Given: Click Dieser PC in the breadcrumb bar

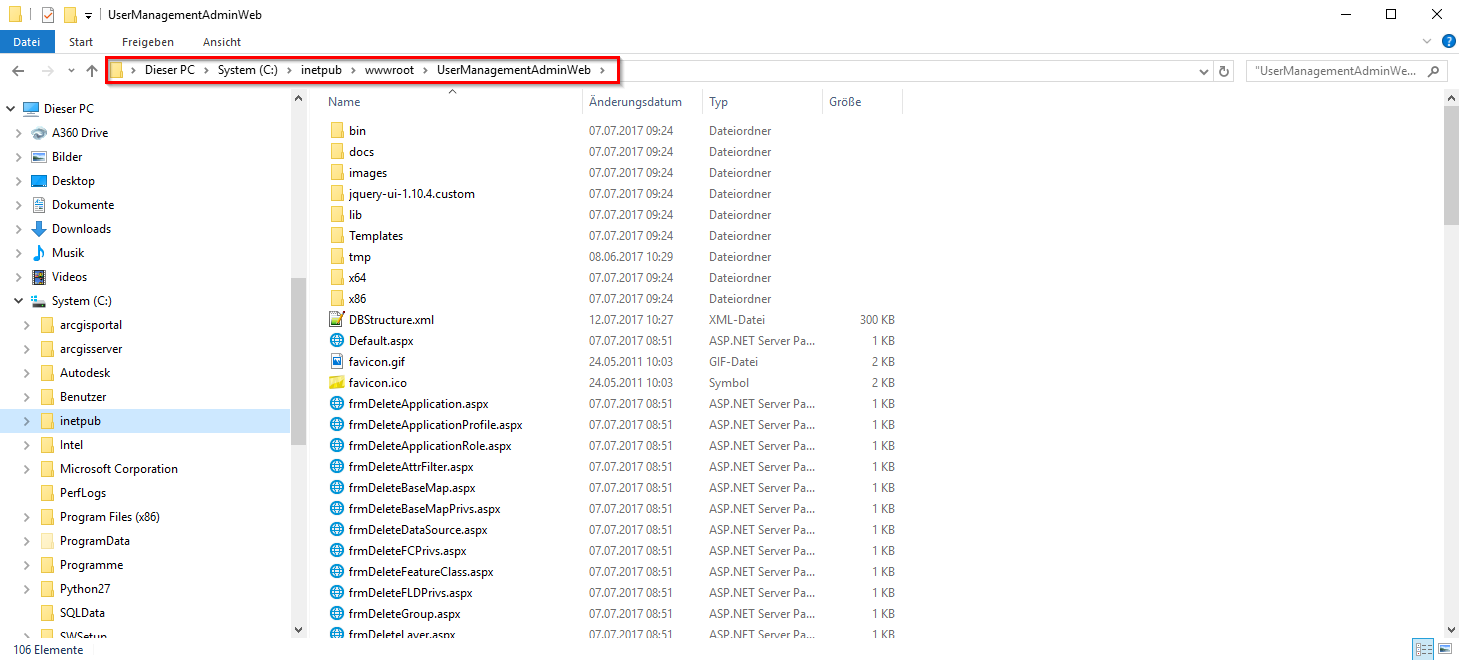Looking at the screenshot, I should pos(167,70).
